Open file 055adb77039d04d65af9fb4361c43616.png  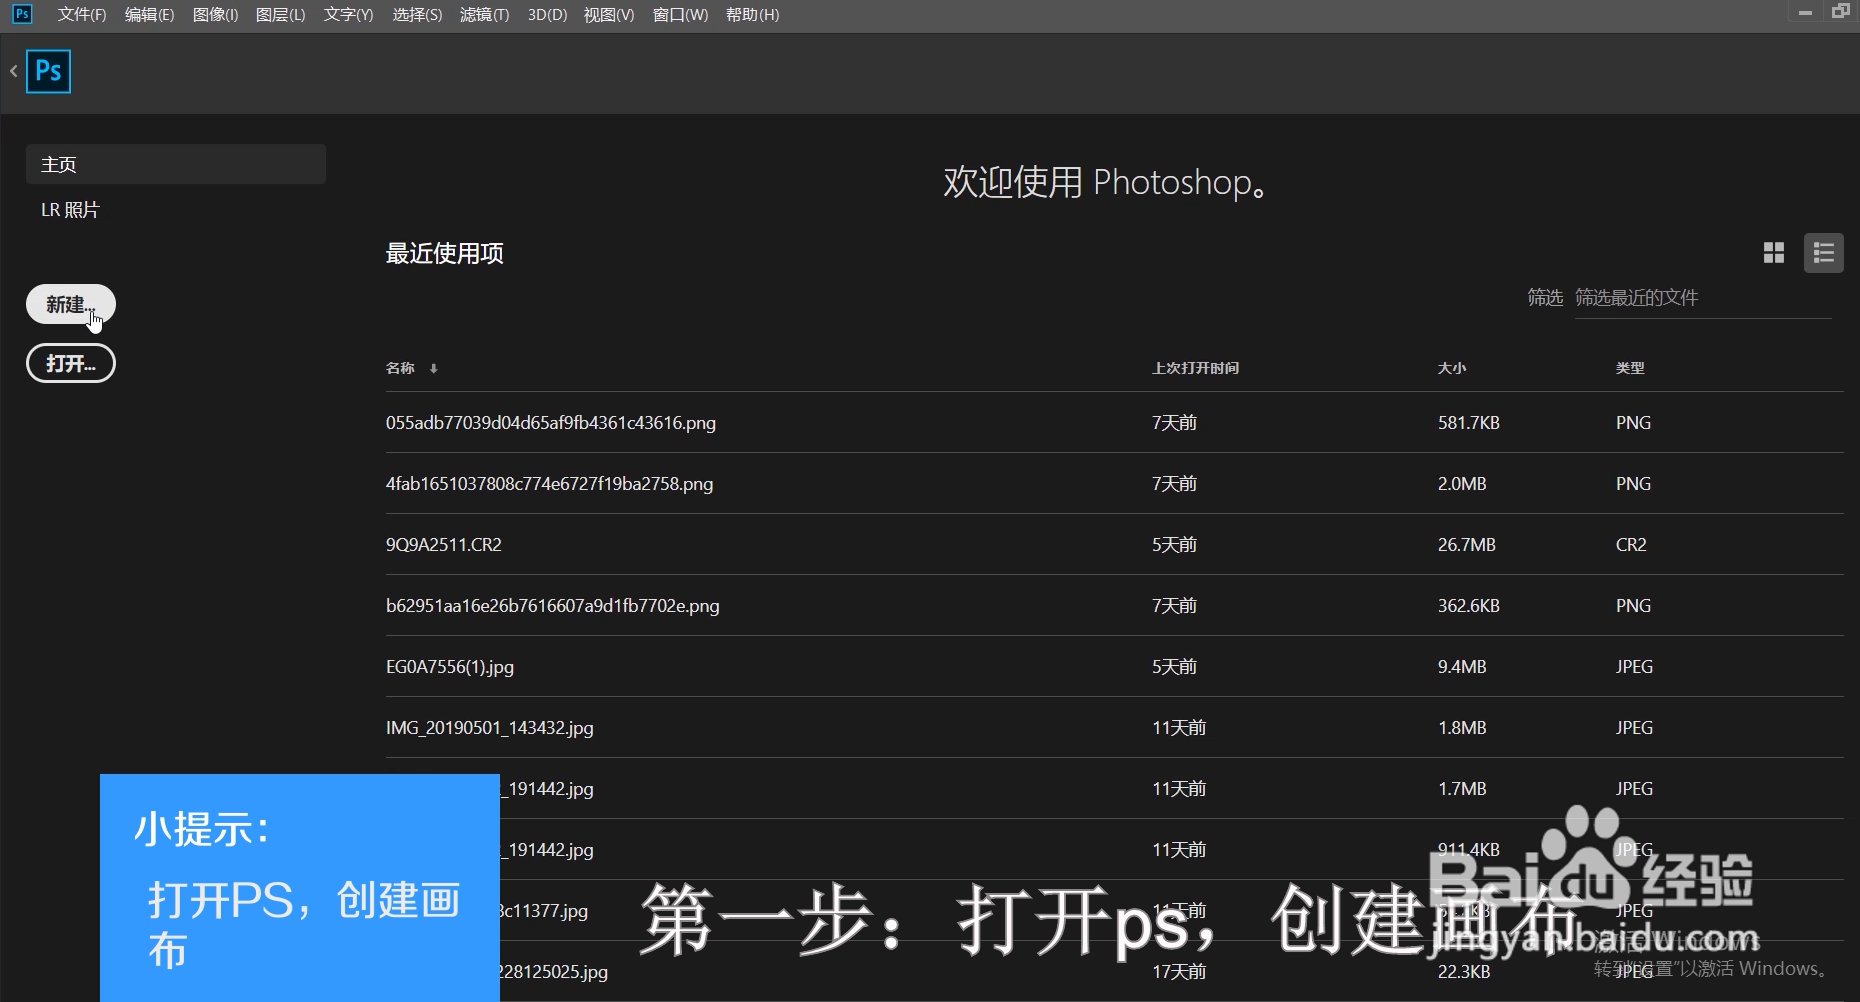pos(551,423)
